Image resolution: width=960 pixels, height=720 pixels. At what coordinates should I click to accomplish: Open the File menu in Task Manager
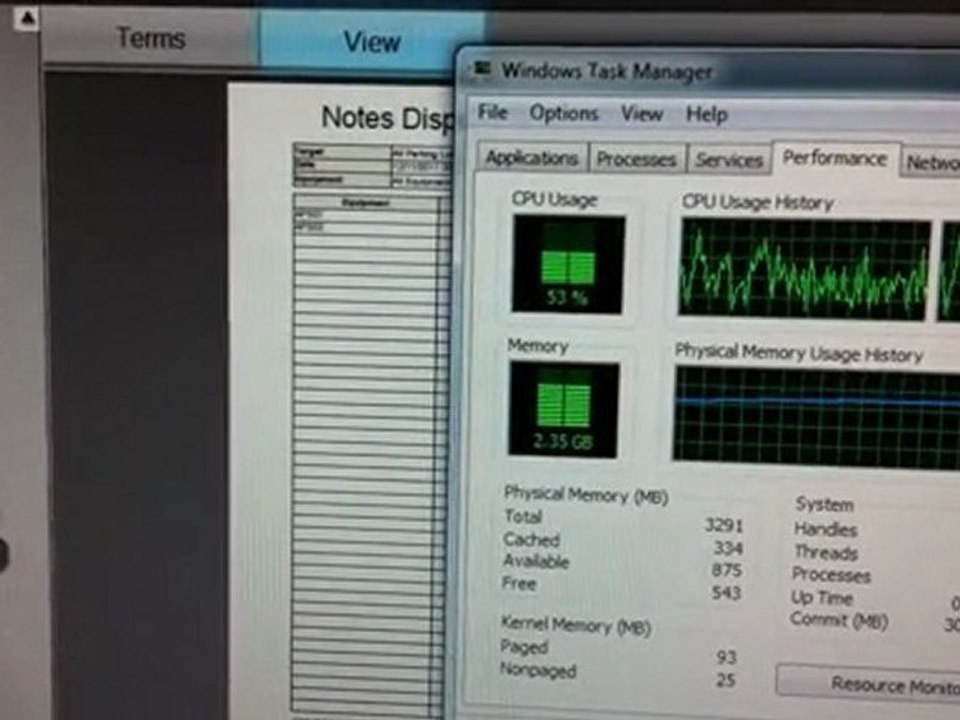point(492,112)
